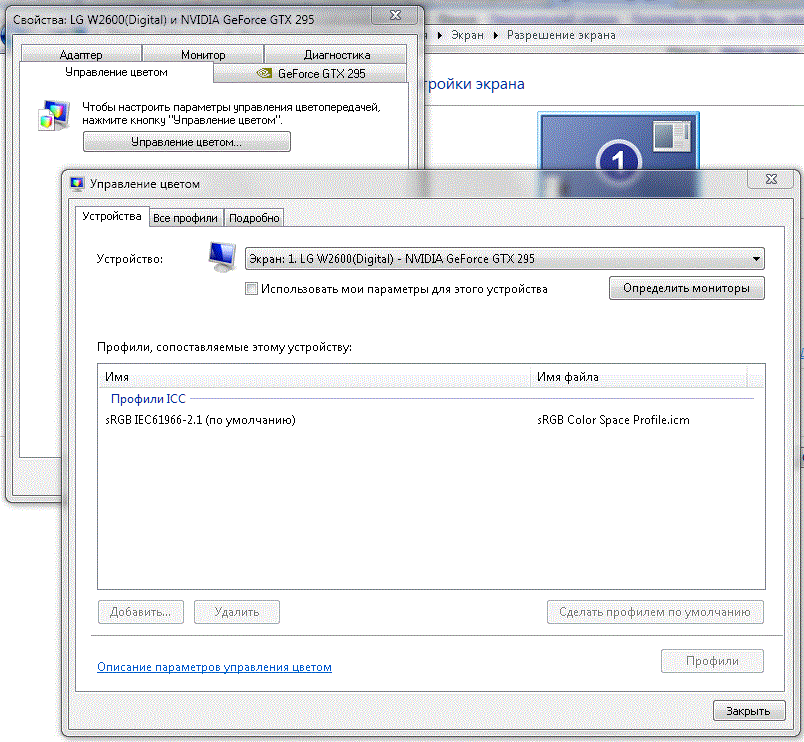Click breadcrumb arrow before Разрешение экрана
The image size is (804, 742).
(496, 35)
